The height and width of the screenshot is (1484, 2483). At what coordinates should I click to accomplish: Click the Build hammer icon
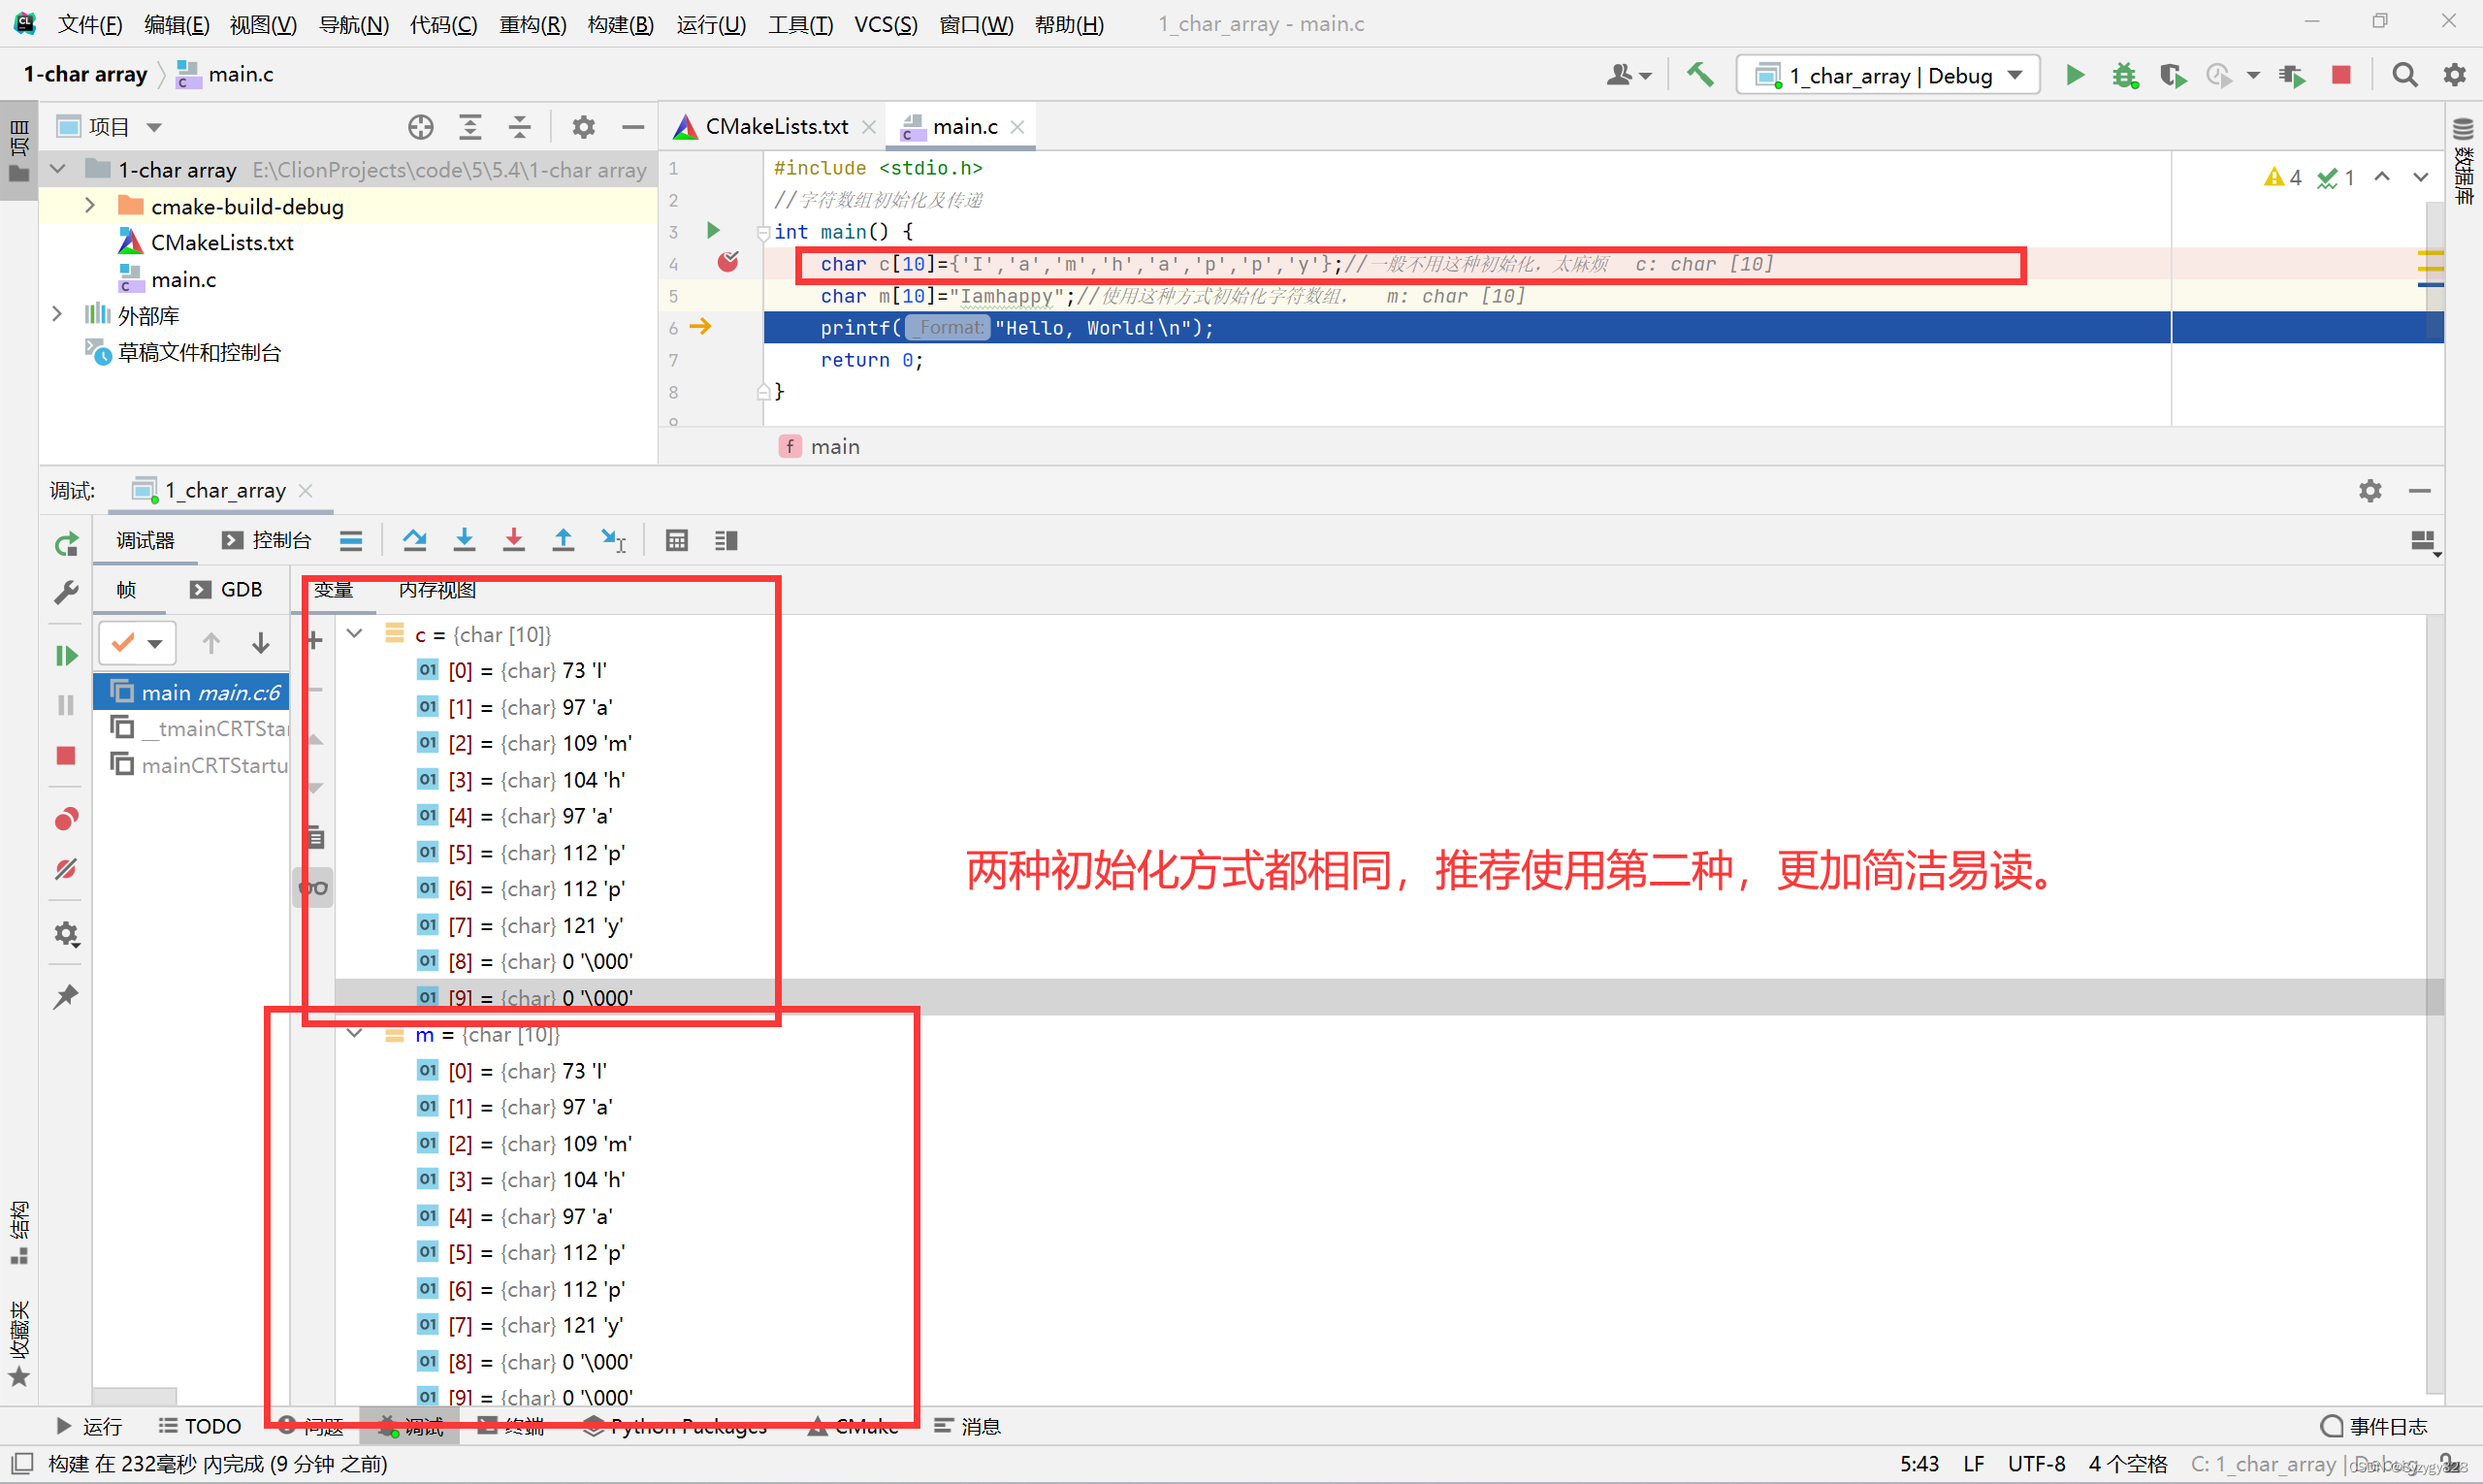pyautogui.click(x=1700, y=75)
